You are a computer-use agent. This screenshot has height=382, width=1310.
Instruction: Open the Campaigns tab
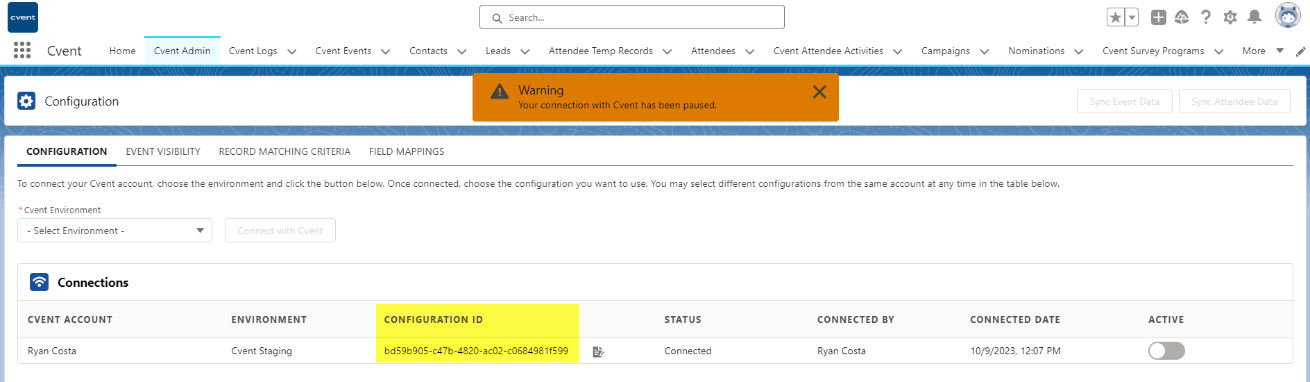pyautogui.click(x=945, y=51)
